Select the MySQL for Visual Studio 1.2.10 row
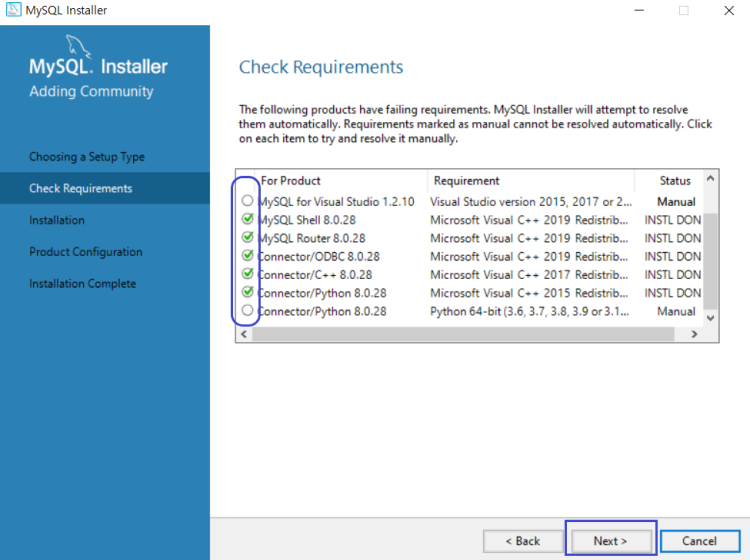This screenshot has width=750, height=560. [470, 202]
